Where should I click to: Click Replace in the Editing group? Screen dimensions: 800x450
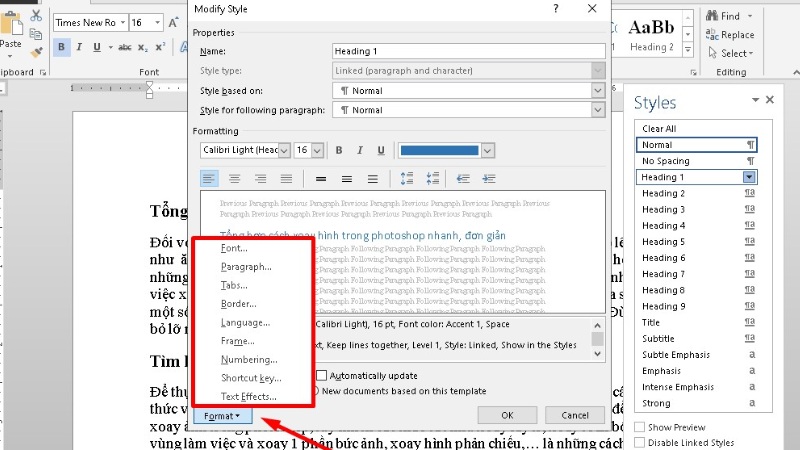tap(730, 35)
